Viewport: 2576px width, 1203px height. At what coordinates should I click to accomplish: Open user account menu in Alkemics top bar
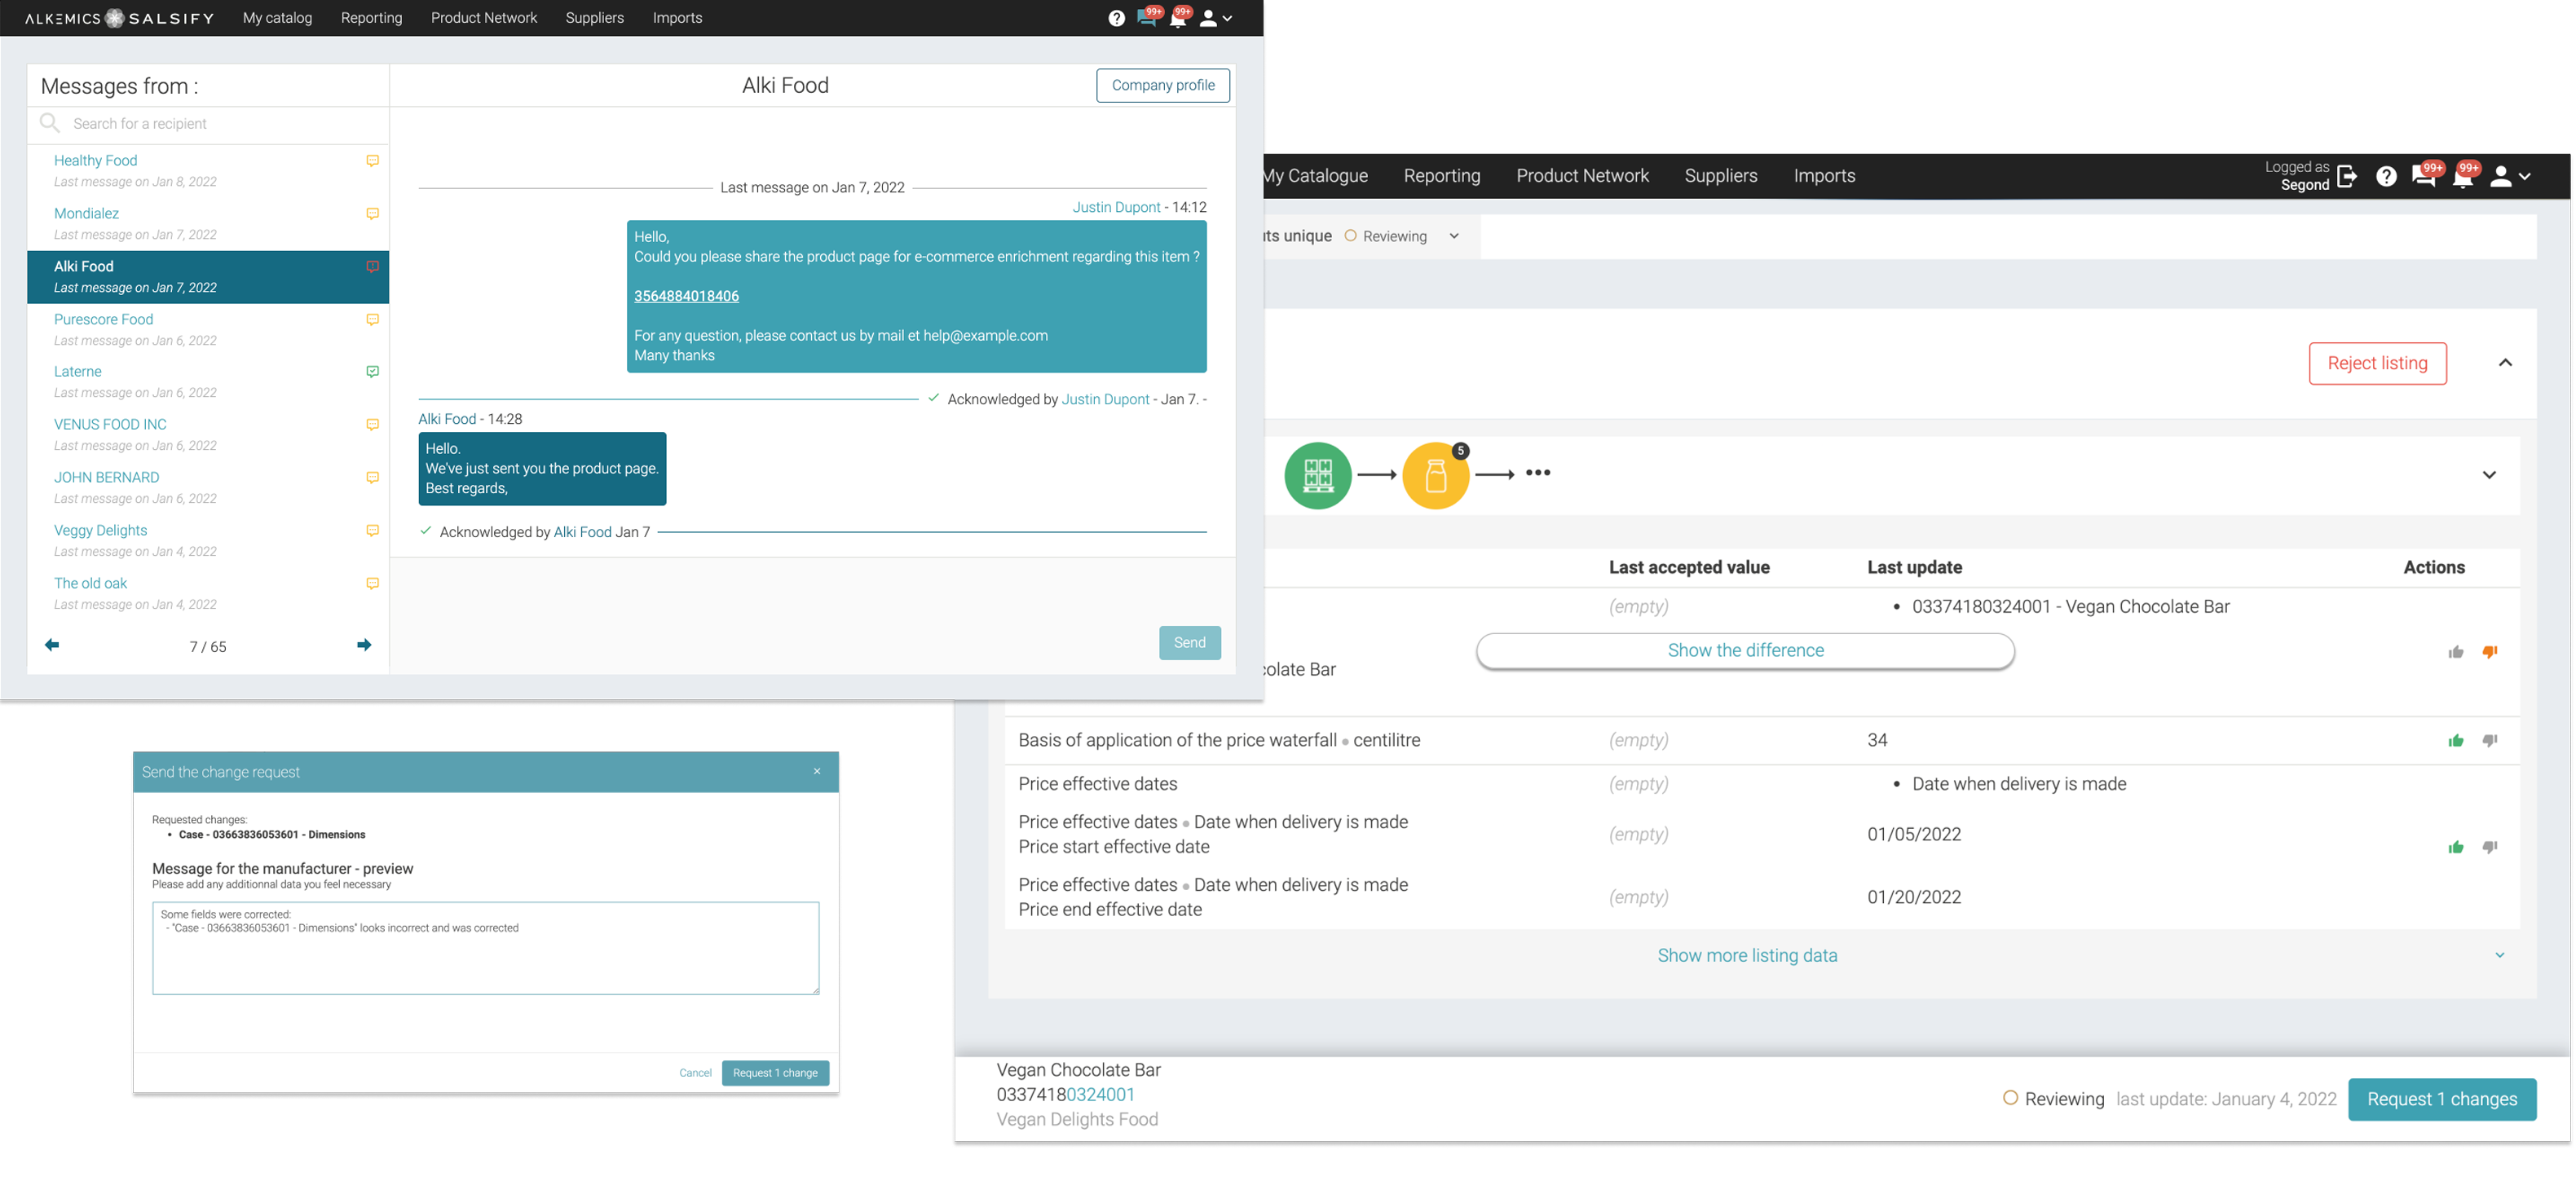tap(1215, 18)
